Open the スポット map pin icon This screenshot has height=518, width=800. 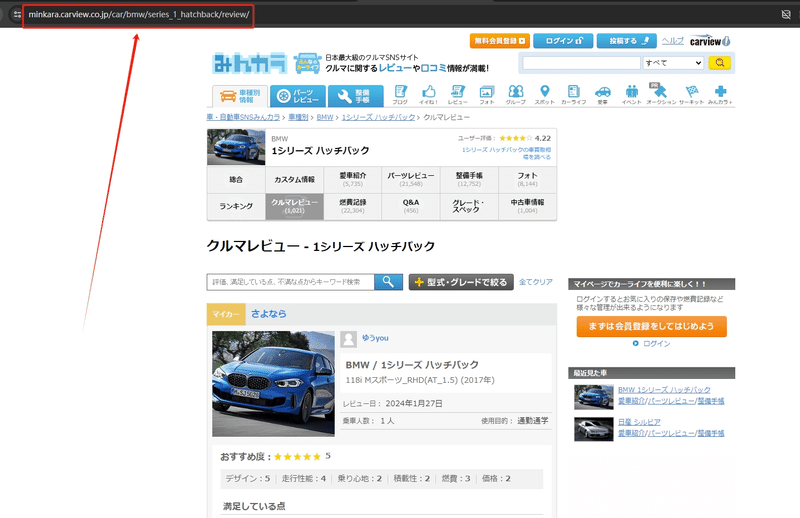(544, 95)
